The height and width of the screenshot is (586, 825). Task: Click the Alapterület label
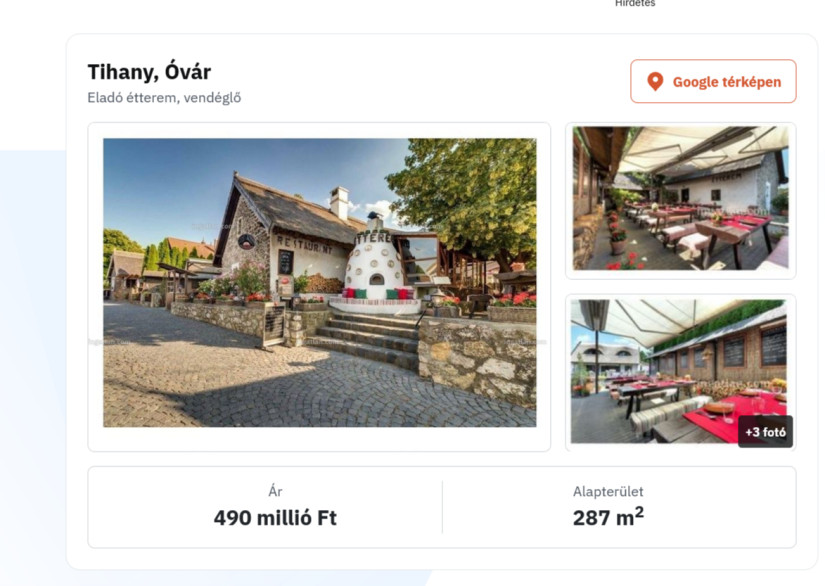tap(608, 491)
